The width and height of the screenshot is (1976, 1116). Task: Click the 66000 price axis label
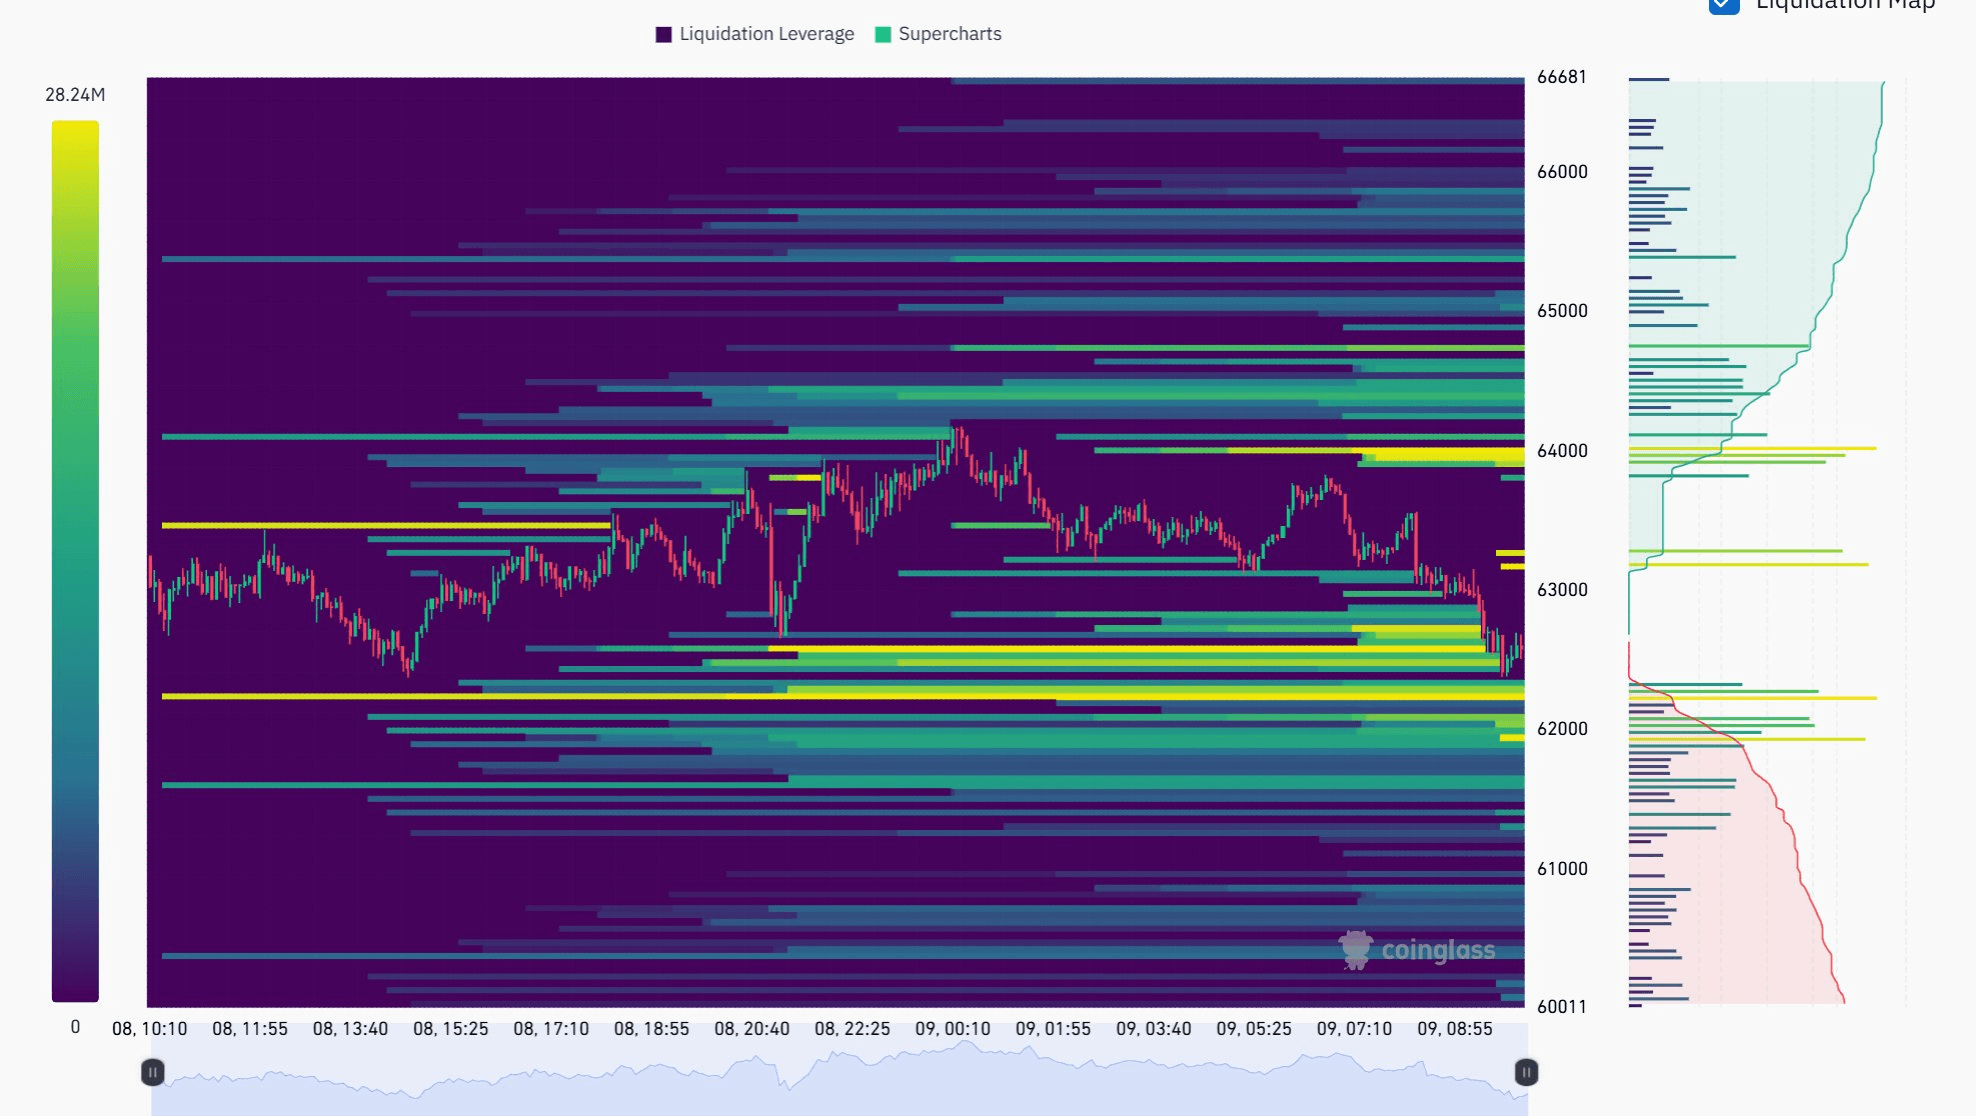1562,172
